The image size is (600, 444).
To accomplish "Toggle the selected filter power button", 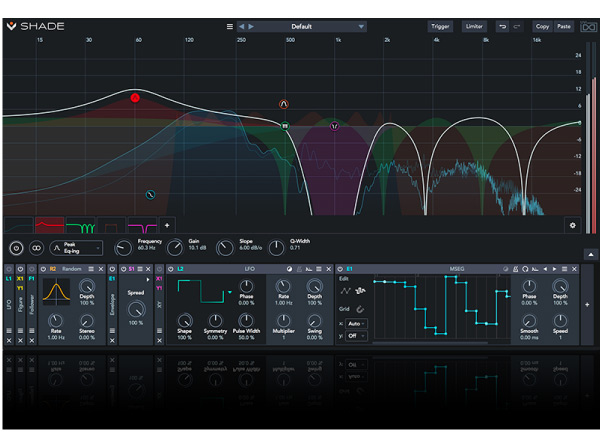I will coord(16,248).
